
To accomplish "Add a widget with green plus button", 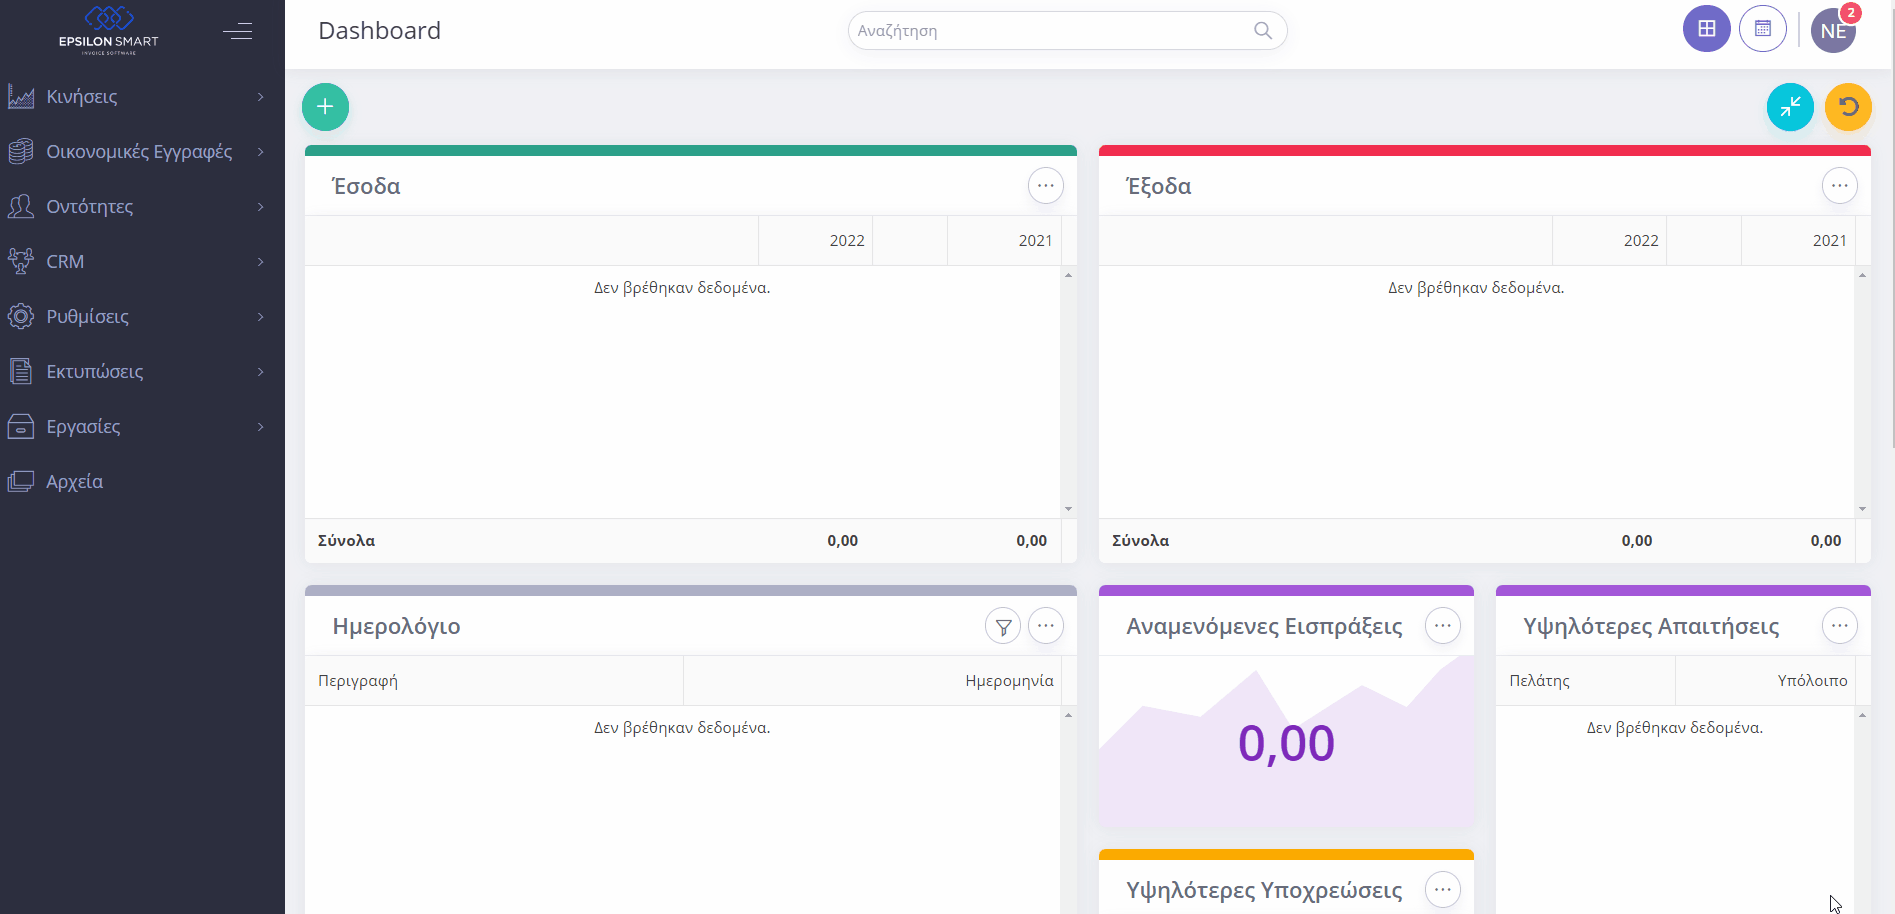I will pyautogui.click(x=325, y=107).
